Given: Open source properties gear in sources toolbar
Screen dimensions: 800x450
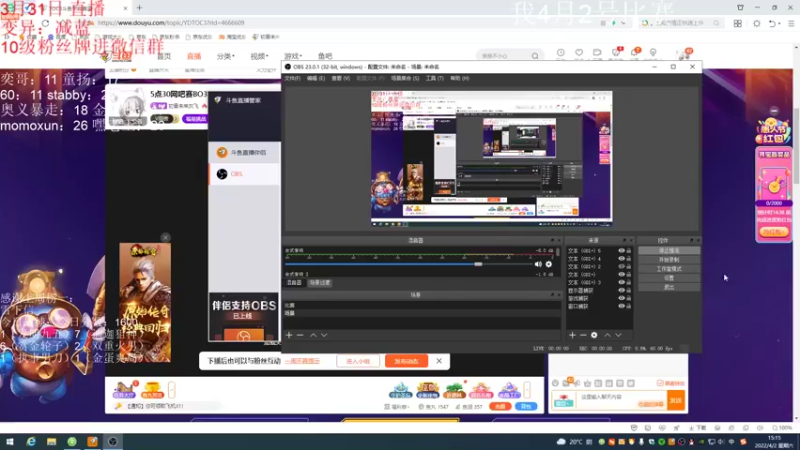Looking at the screenshot, I should pos(594,335).
